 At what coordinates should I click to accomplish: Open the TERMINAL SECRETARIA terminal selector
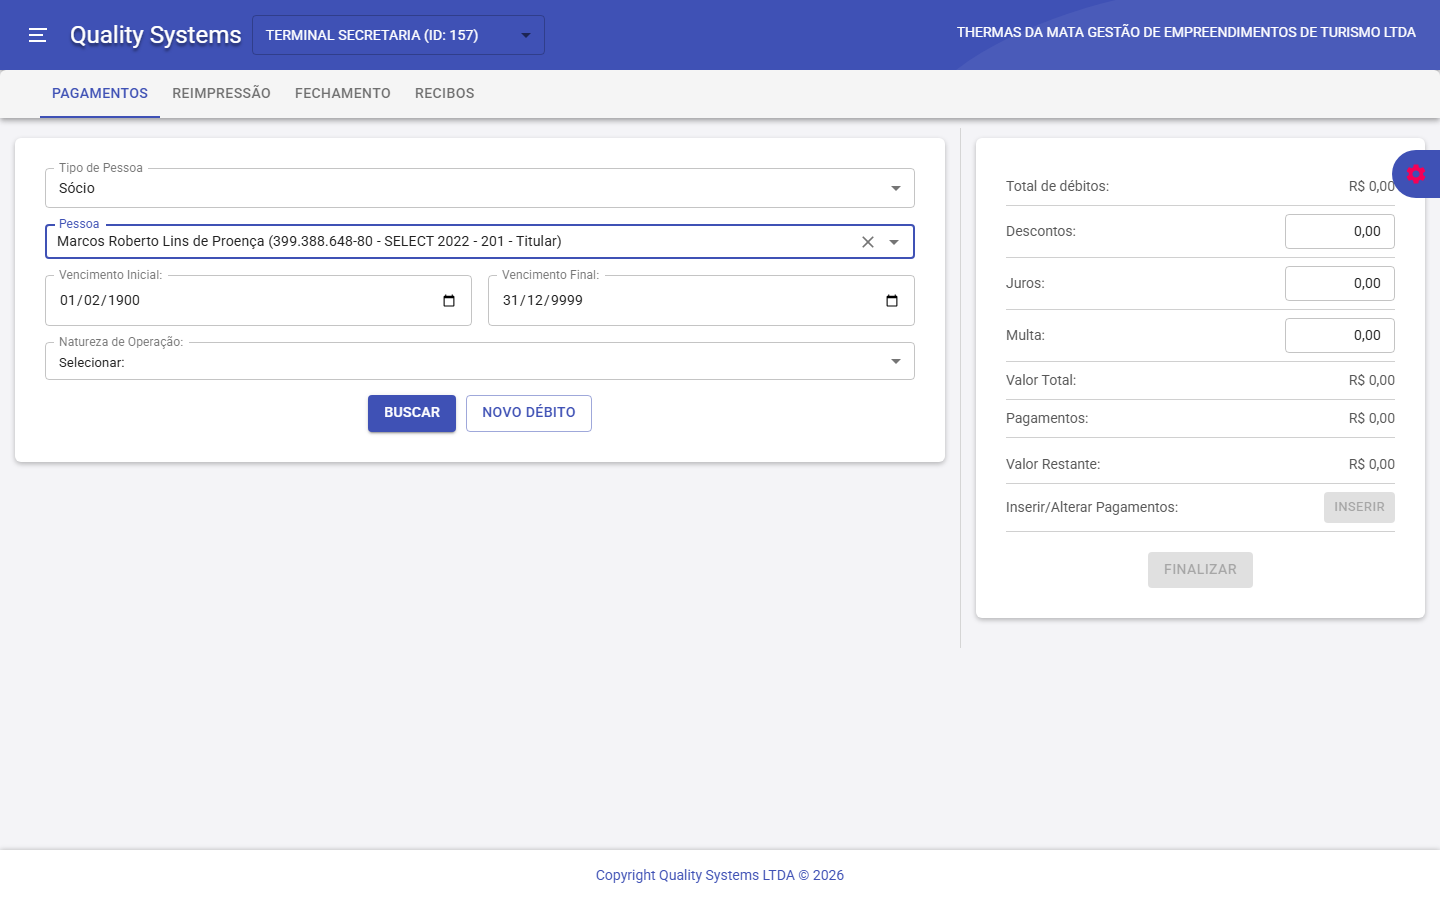point(526,34)
